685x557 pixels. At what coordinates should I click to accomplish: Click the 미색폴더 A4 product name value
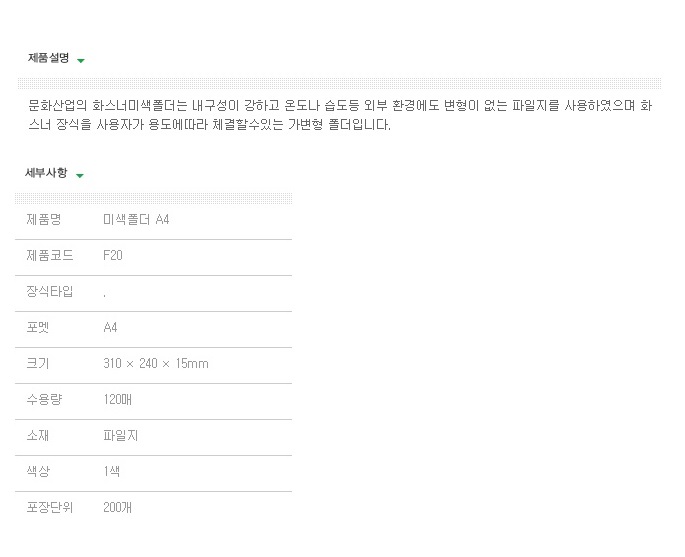click(x=136, y=219)
